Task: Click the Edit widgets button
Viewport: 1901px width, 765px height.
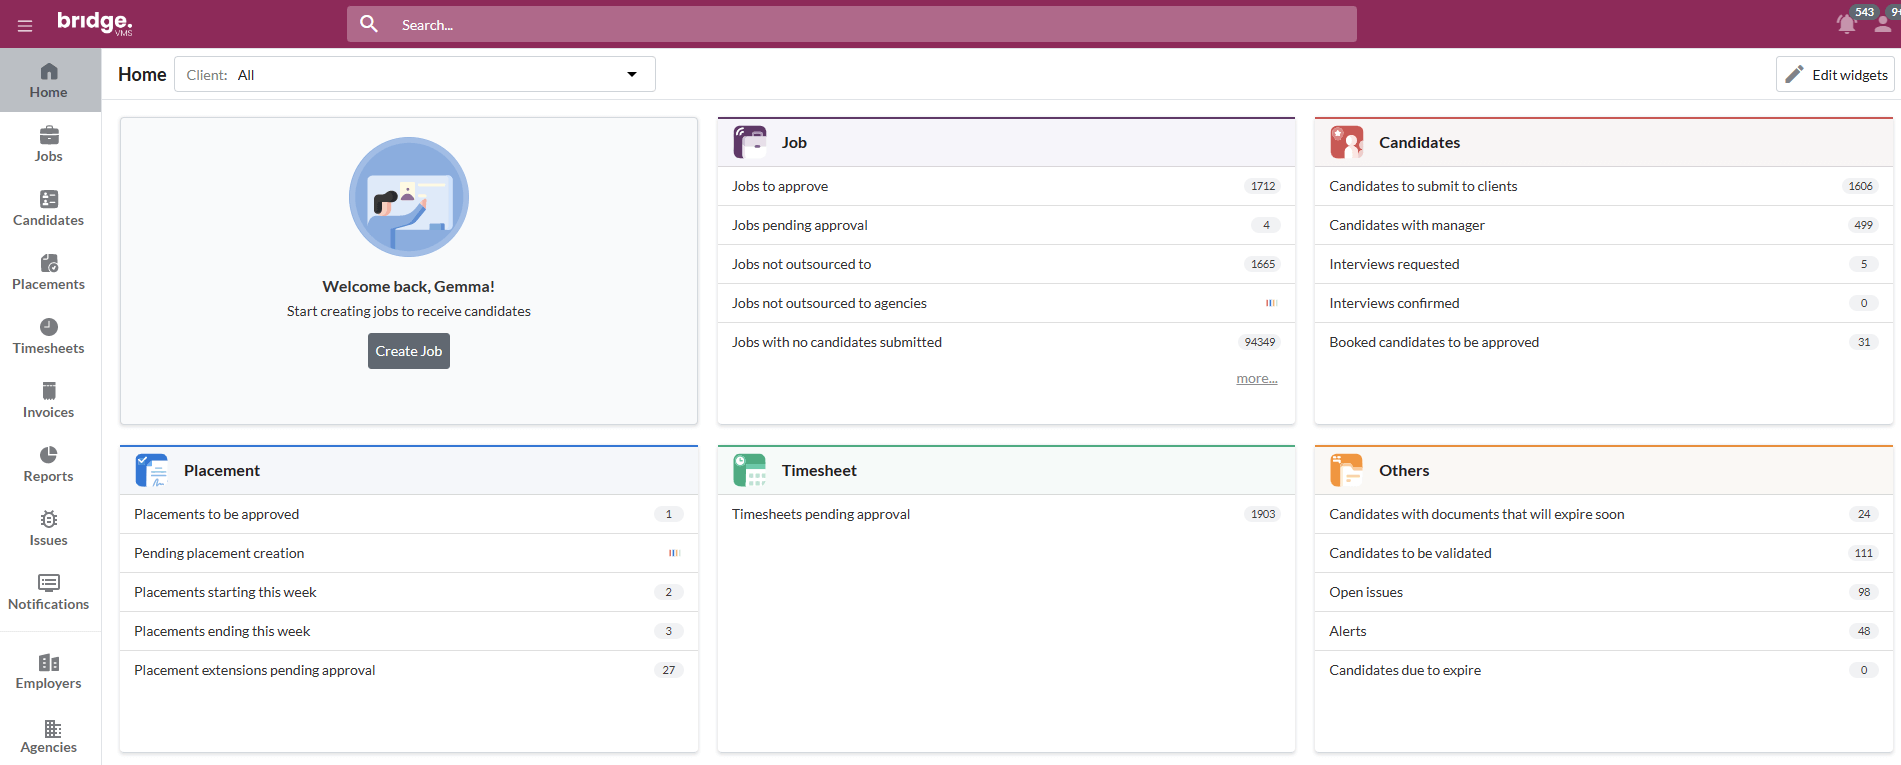Action: click(x=1835, y=75)
